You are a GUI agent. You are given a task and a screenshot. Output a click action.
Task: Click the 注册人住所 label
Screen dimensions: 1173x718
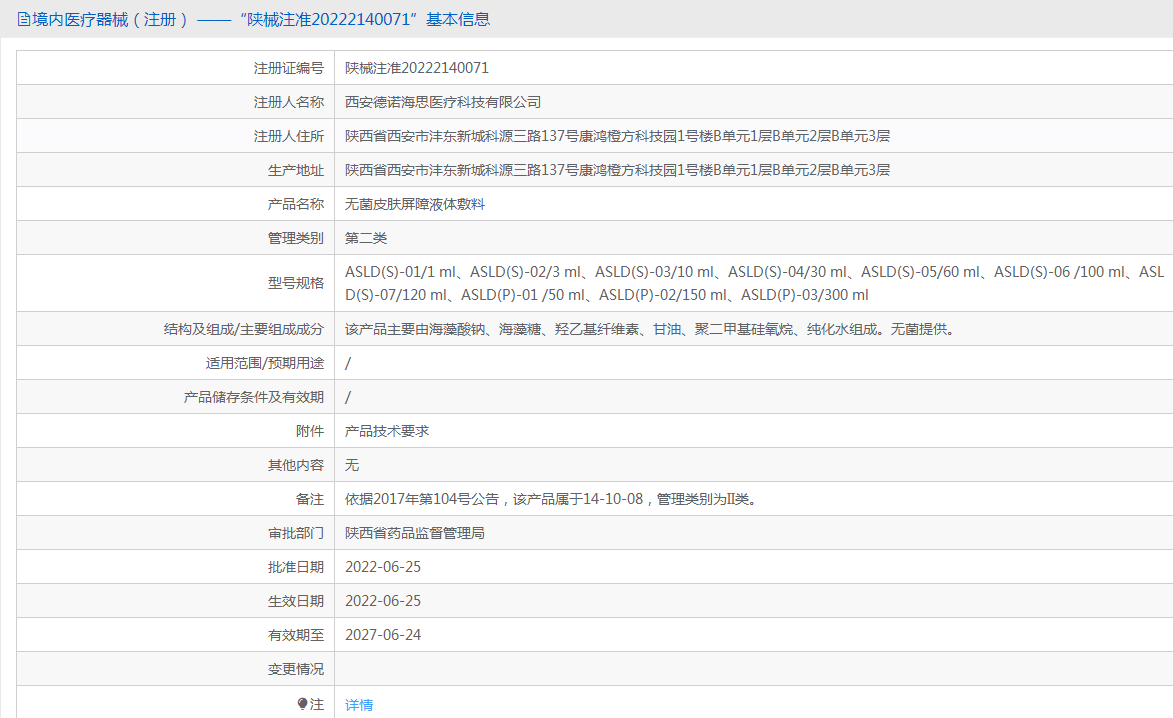pyautogui.click(x=289, y=136)
